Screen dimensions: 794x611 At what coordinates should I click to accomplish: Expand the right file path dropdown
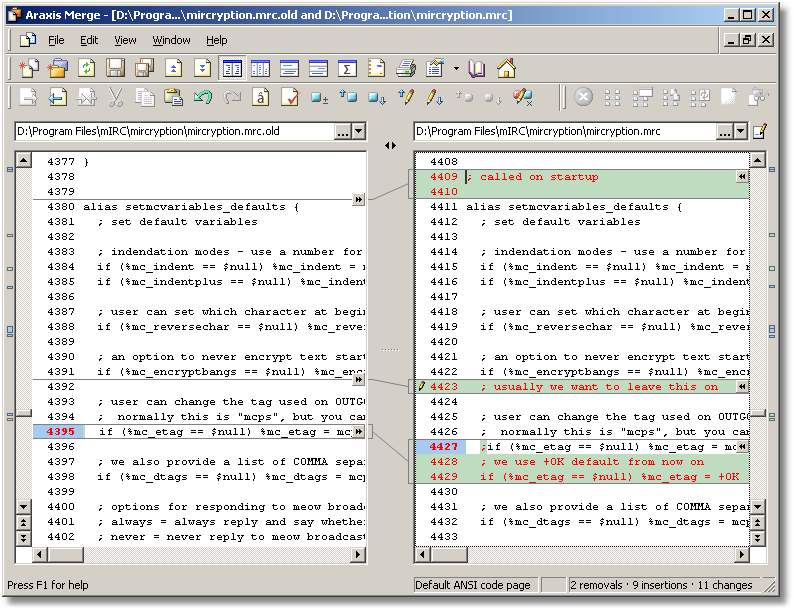pyautogui.click(x=740, y=132)
